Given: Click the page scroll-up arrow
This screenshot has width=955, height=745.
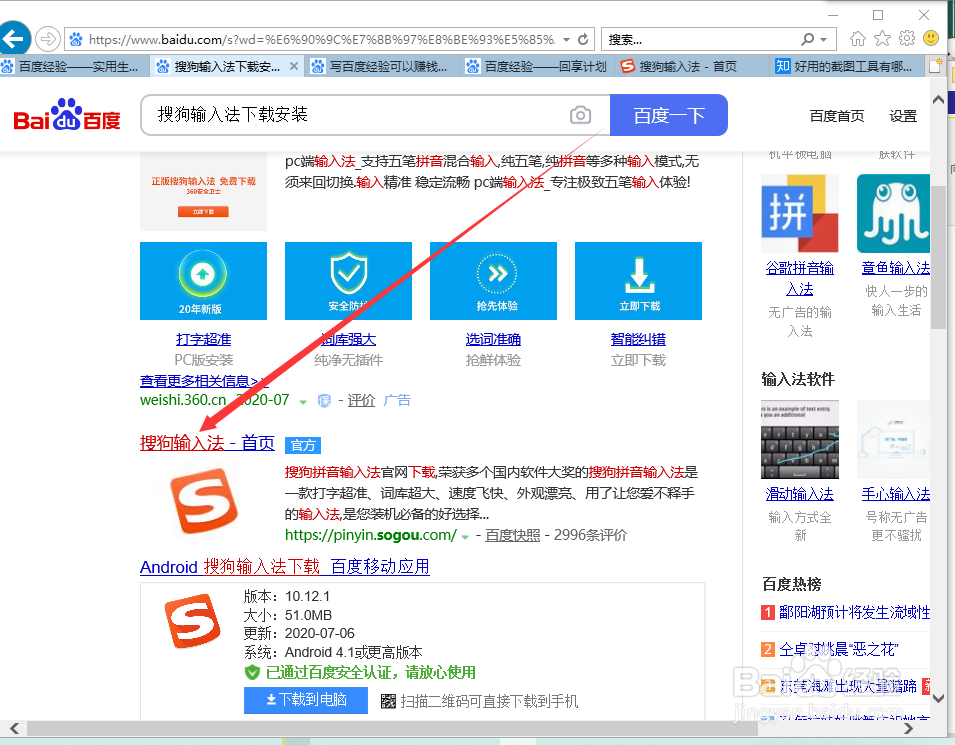Looking at the screenshot, I should pyautogui.click(x=939, y=99).
